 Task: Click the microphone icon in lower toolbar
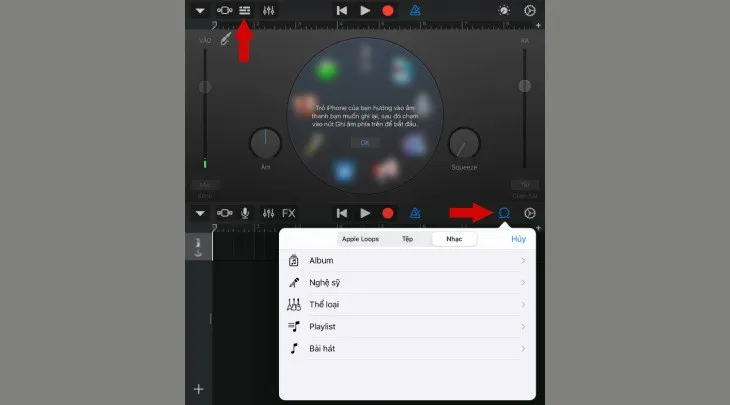(x=245, y=213)
